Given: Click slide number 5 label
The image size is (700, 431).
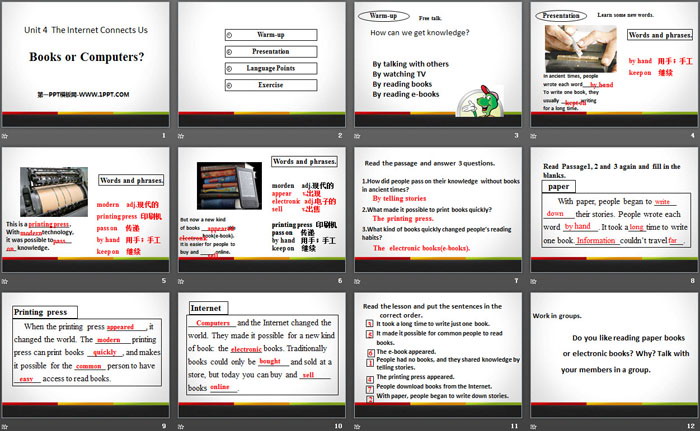Looking at the screenshot, I should pos(164,280).
